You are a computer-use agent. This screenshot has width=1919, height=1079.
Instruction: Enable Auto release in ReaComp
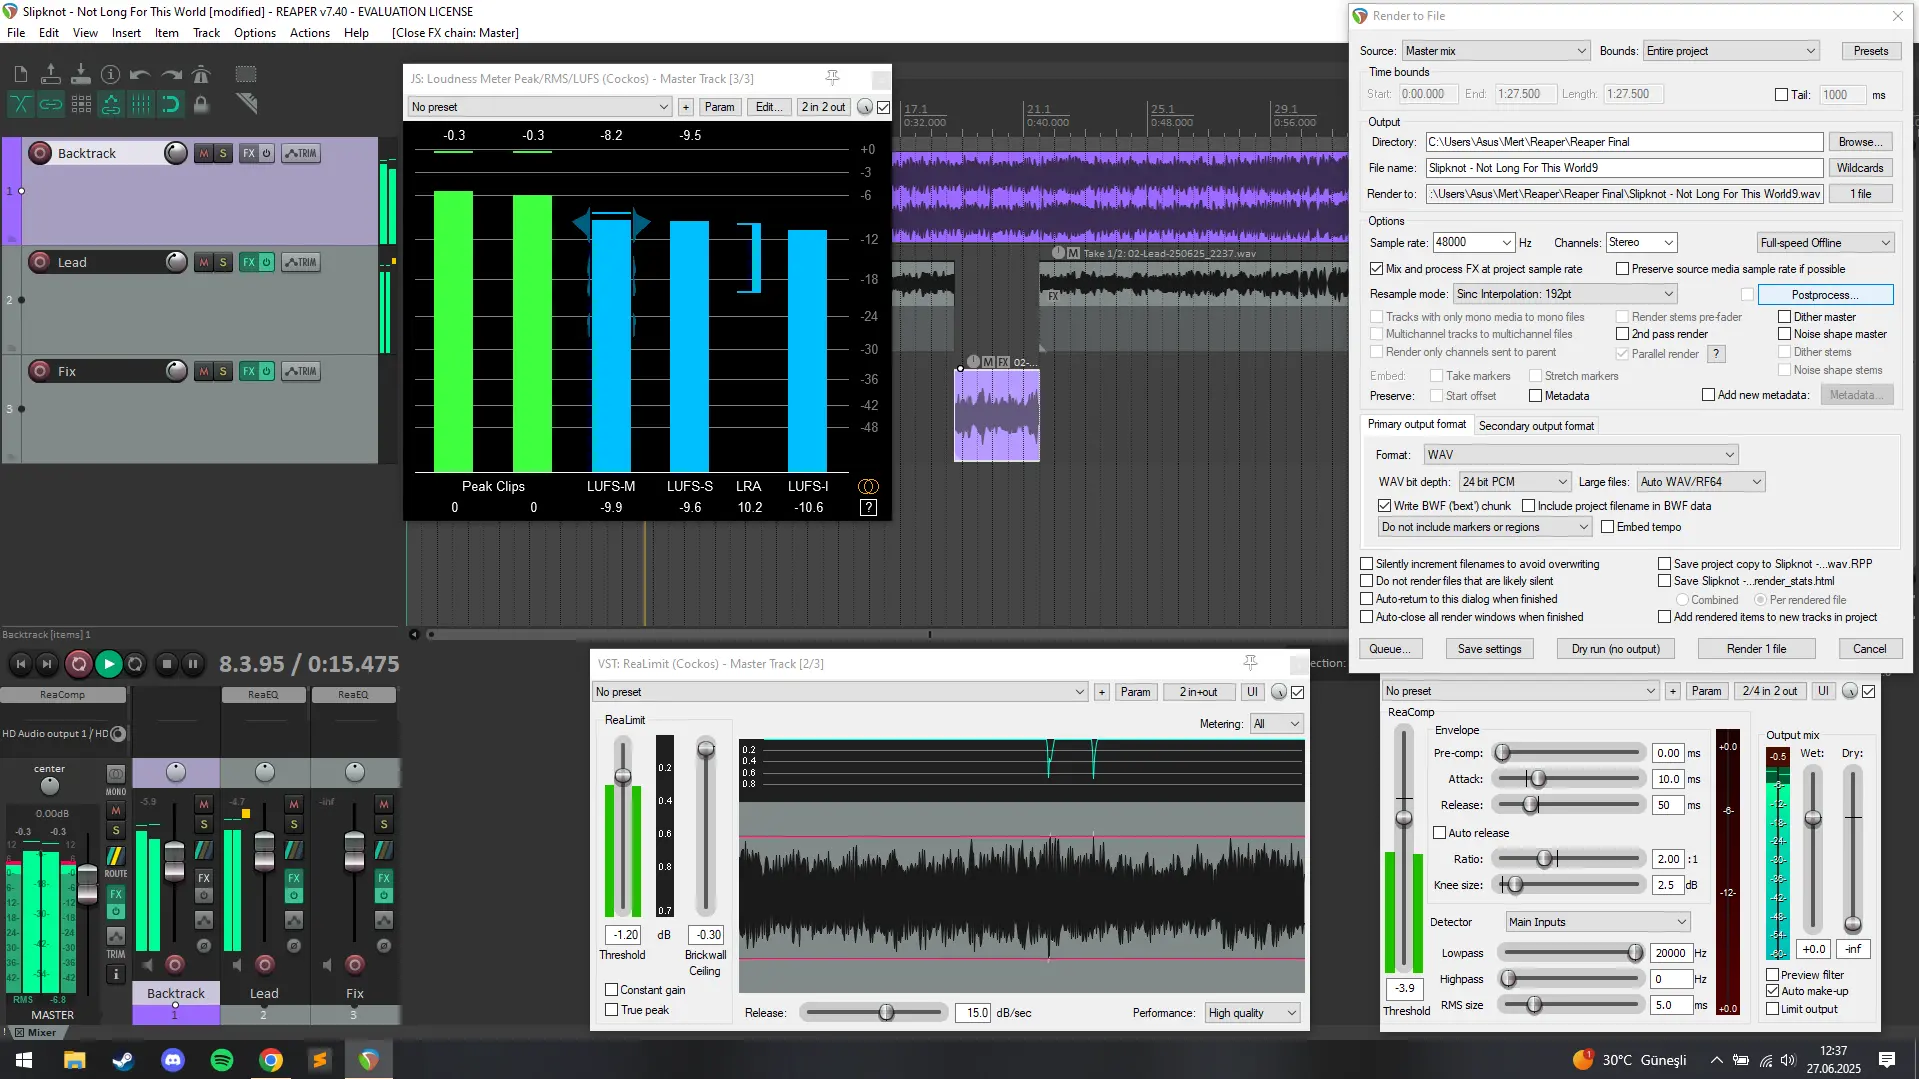point(1439,833)
